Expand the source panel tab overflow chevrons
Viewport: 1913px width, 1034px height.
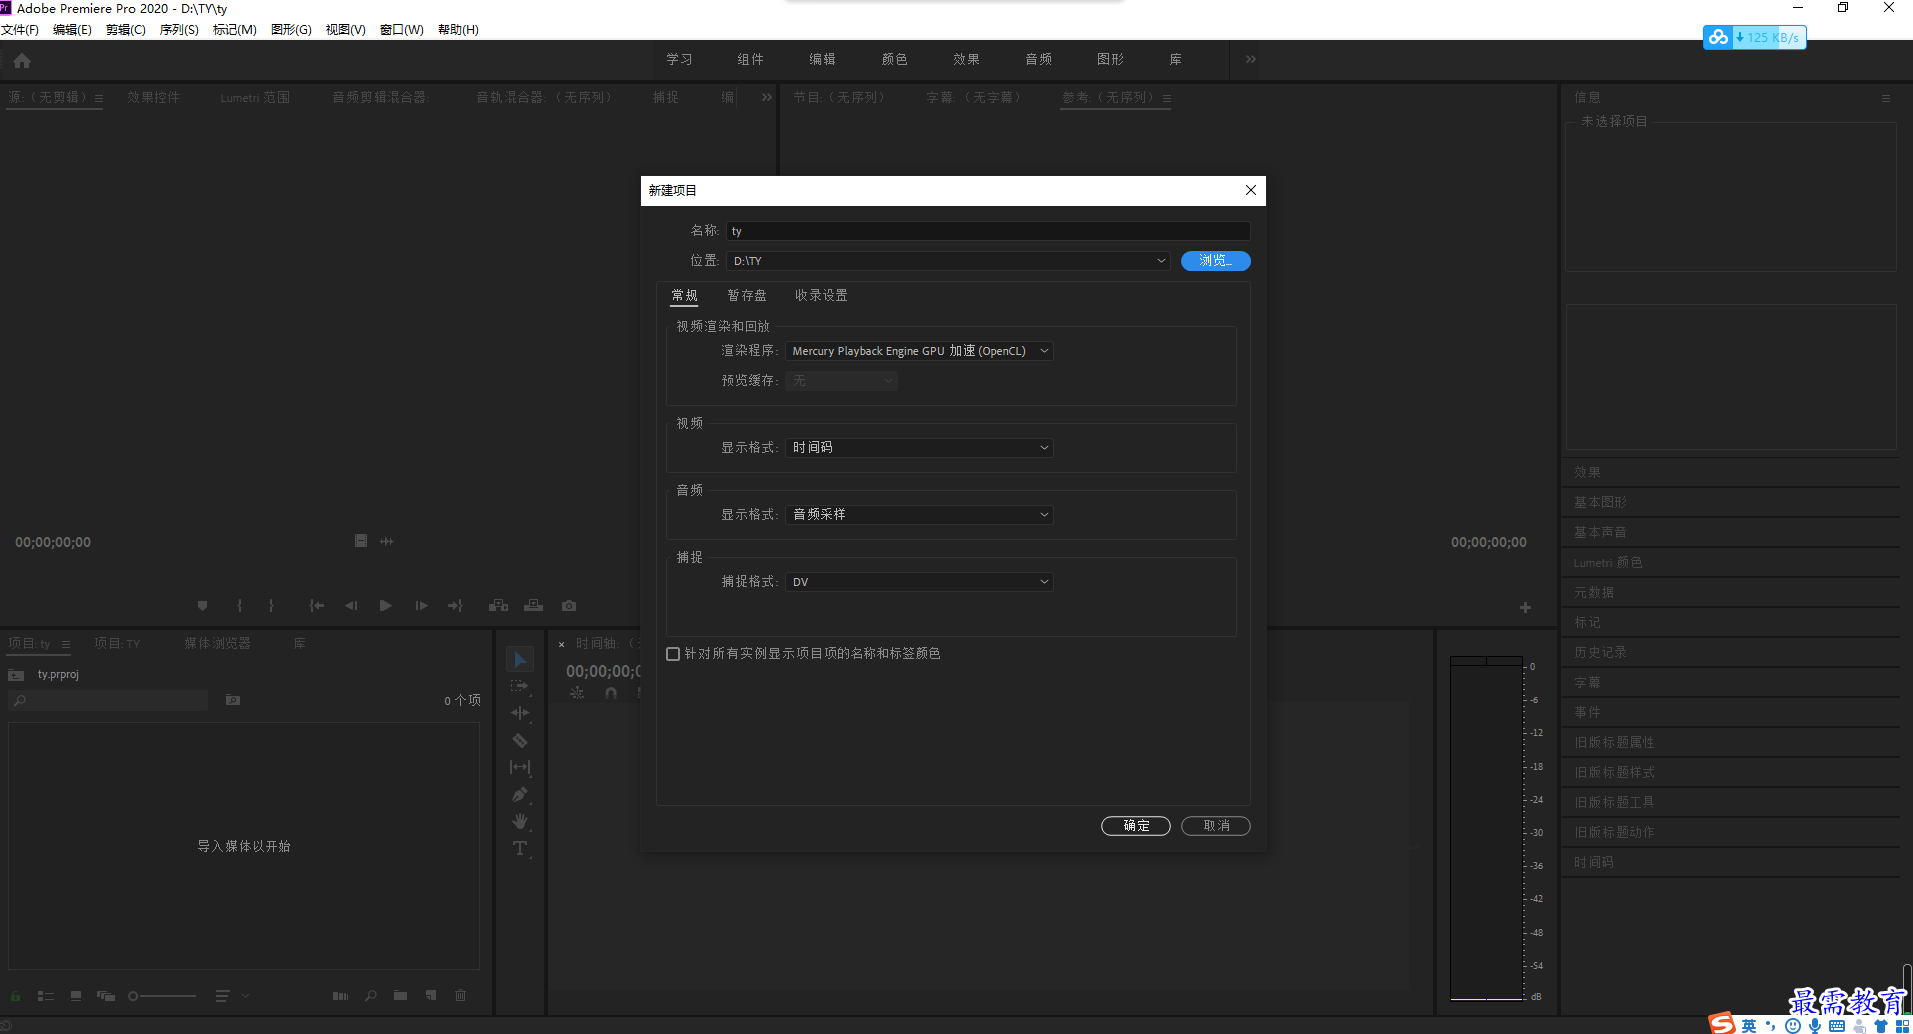(767, 97)
